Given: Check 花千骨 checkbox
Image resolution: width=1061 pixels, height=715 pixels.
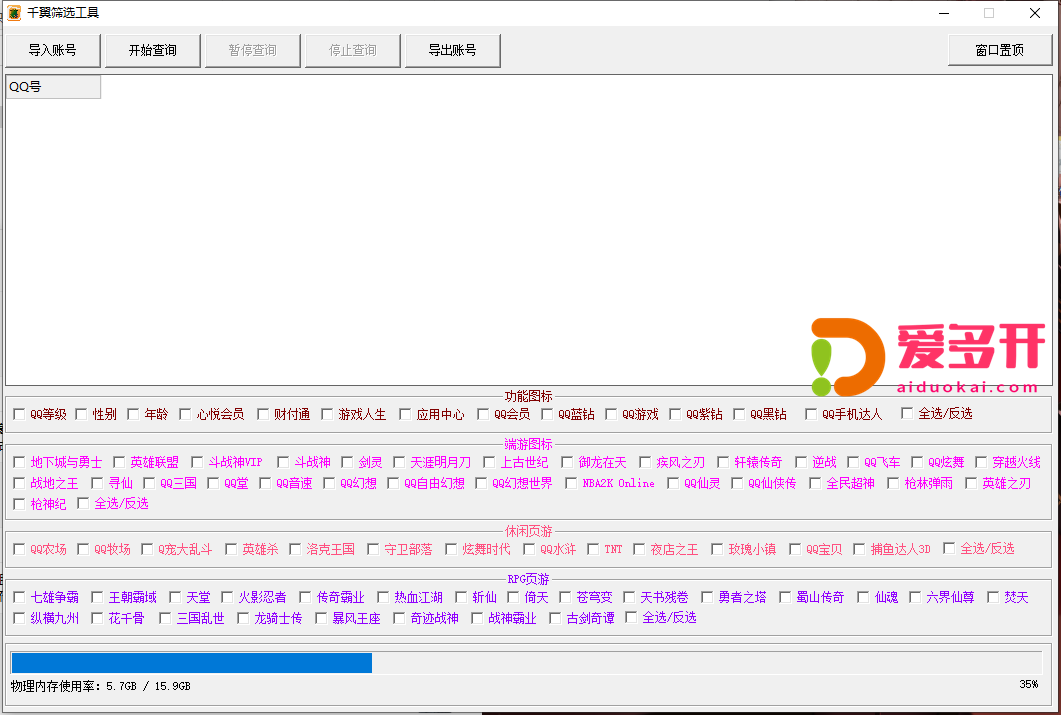Looking at the screenshot, I should pos(97,618).
